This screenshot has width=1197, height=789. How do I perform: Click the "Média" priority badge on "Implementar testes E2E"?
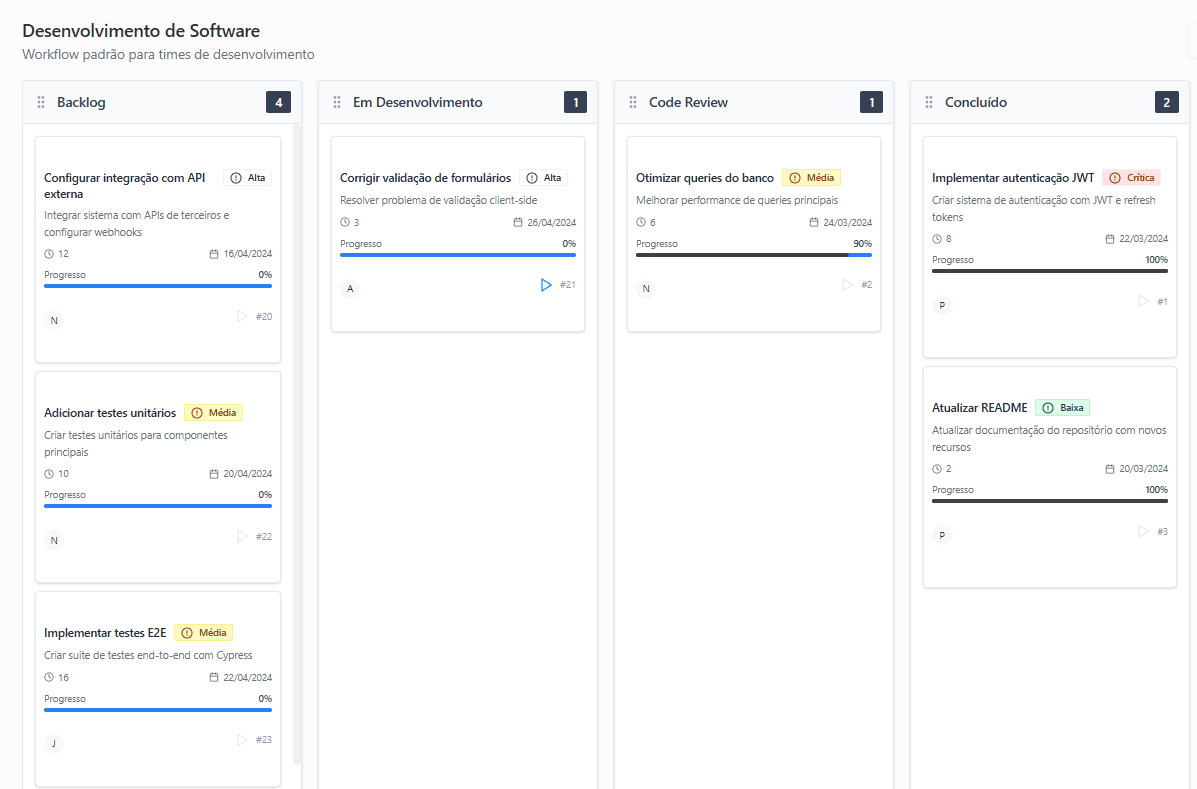(x=203, y=632)
